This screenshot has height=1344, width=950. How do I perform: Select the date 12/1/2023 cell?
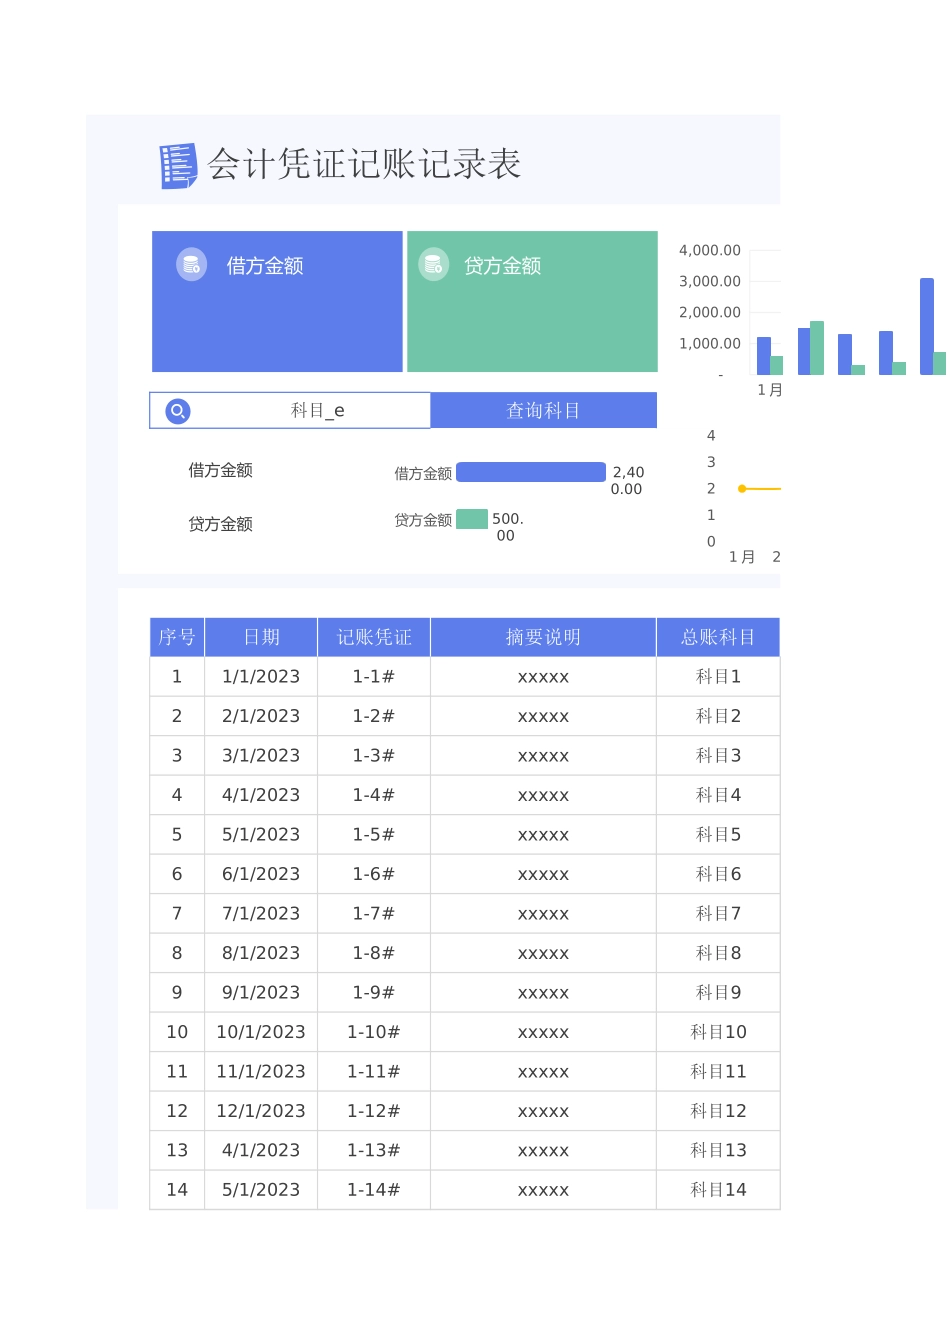point(261,1110)
